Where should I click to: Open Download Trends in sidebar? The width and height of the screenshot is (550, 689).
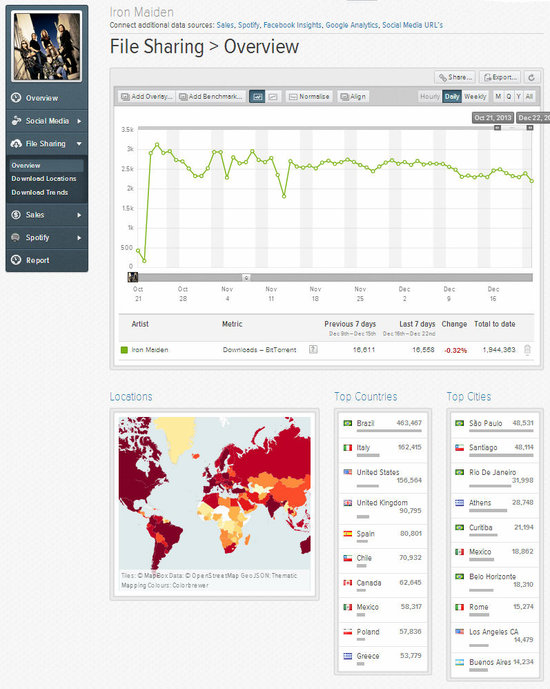click(x=40, y=192)
